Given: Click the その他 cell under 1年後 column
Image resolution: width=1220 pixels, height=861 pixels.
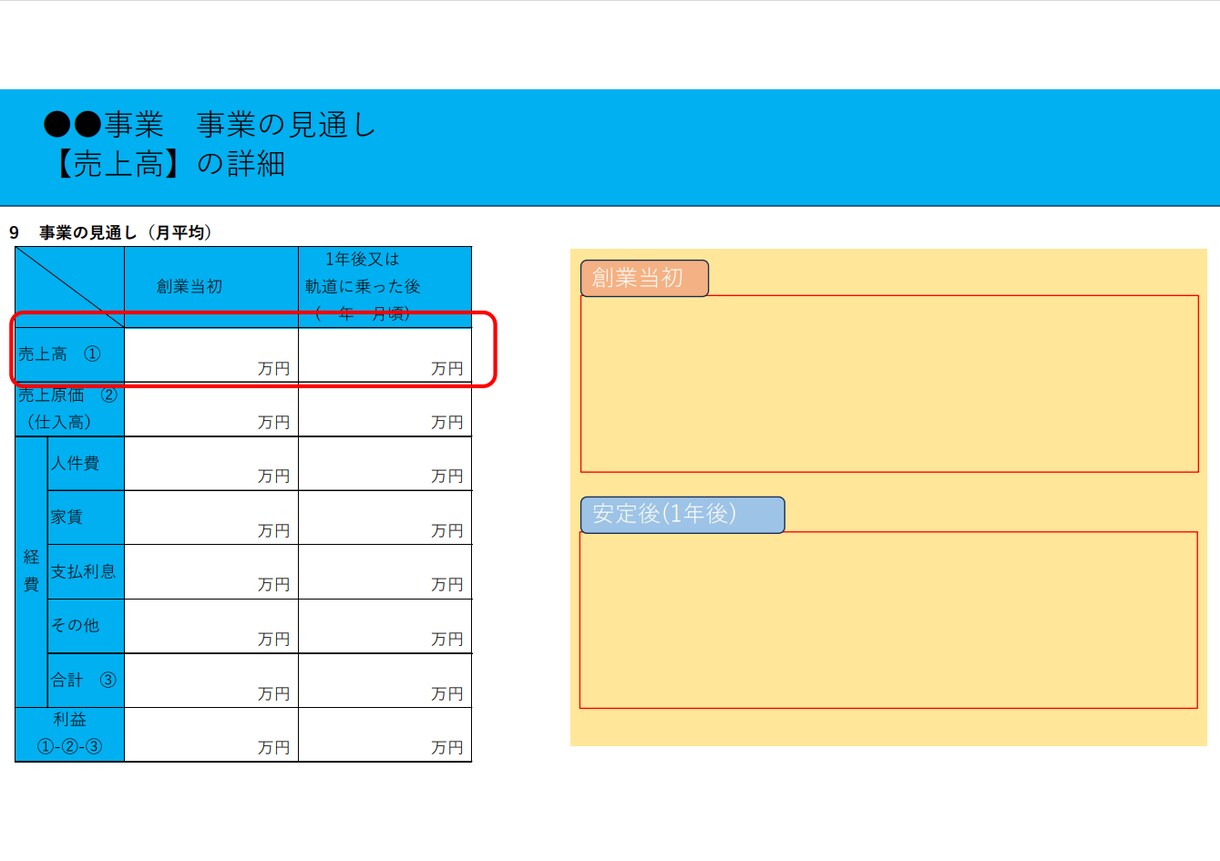Looking at the screenshot, I should [x=385, y=626].
